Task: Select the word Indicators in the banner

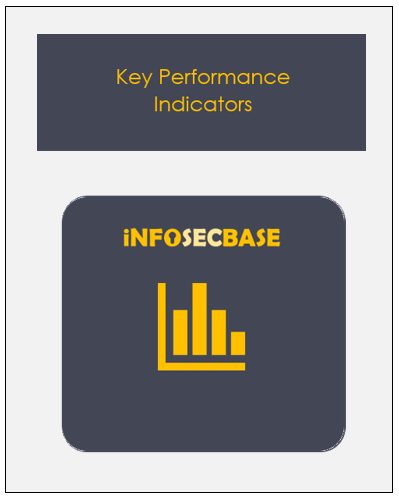Action: click(x=203, y=104)
